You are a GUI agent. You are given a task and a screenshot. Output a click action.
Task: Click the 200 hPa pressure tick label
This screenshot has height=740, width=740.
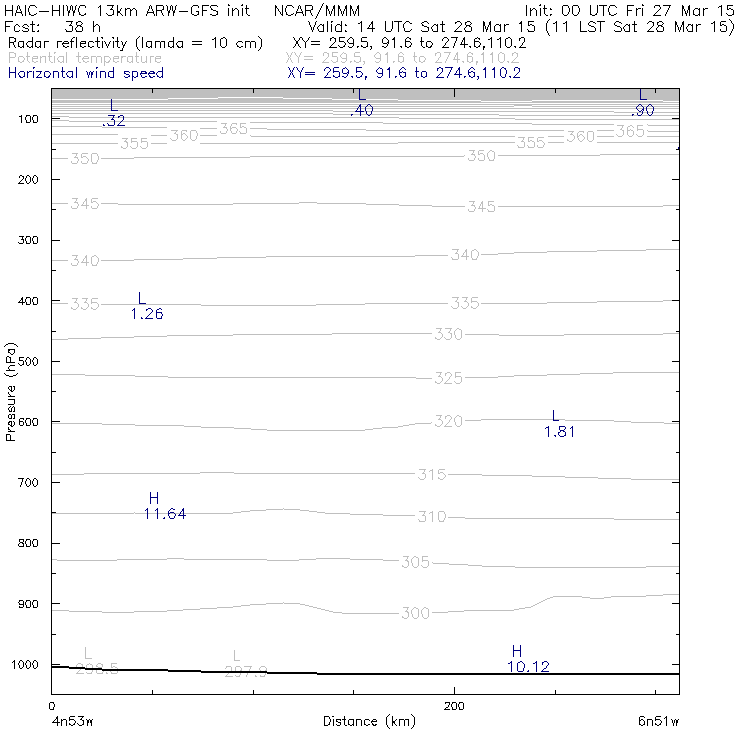click(x=28, y=180)
